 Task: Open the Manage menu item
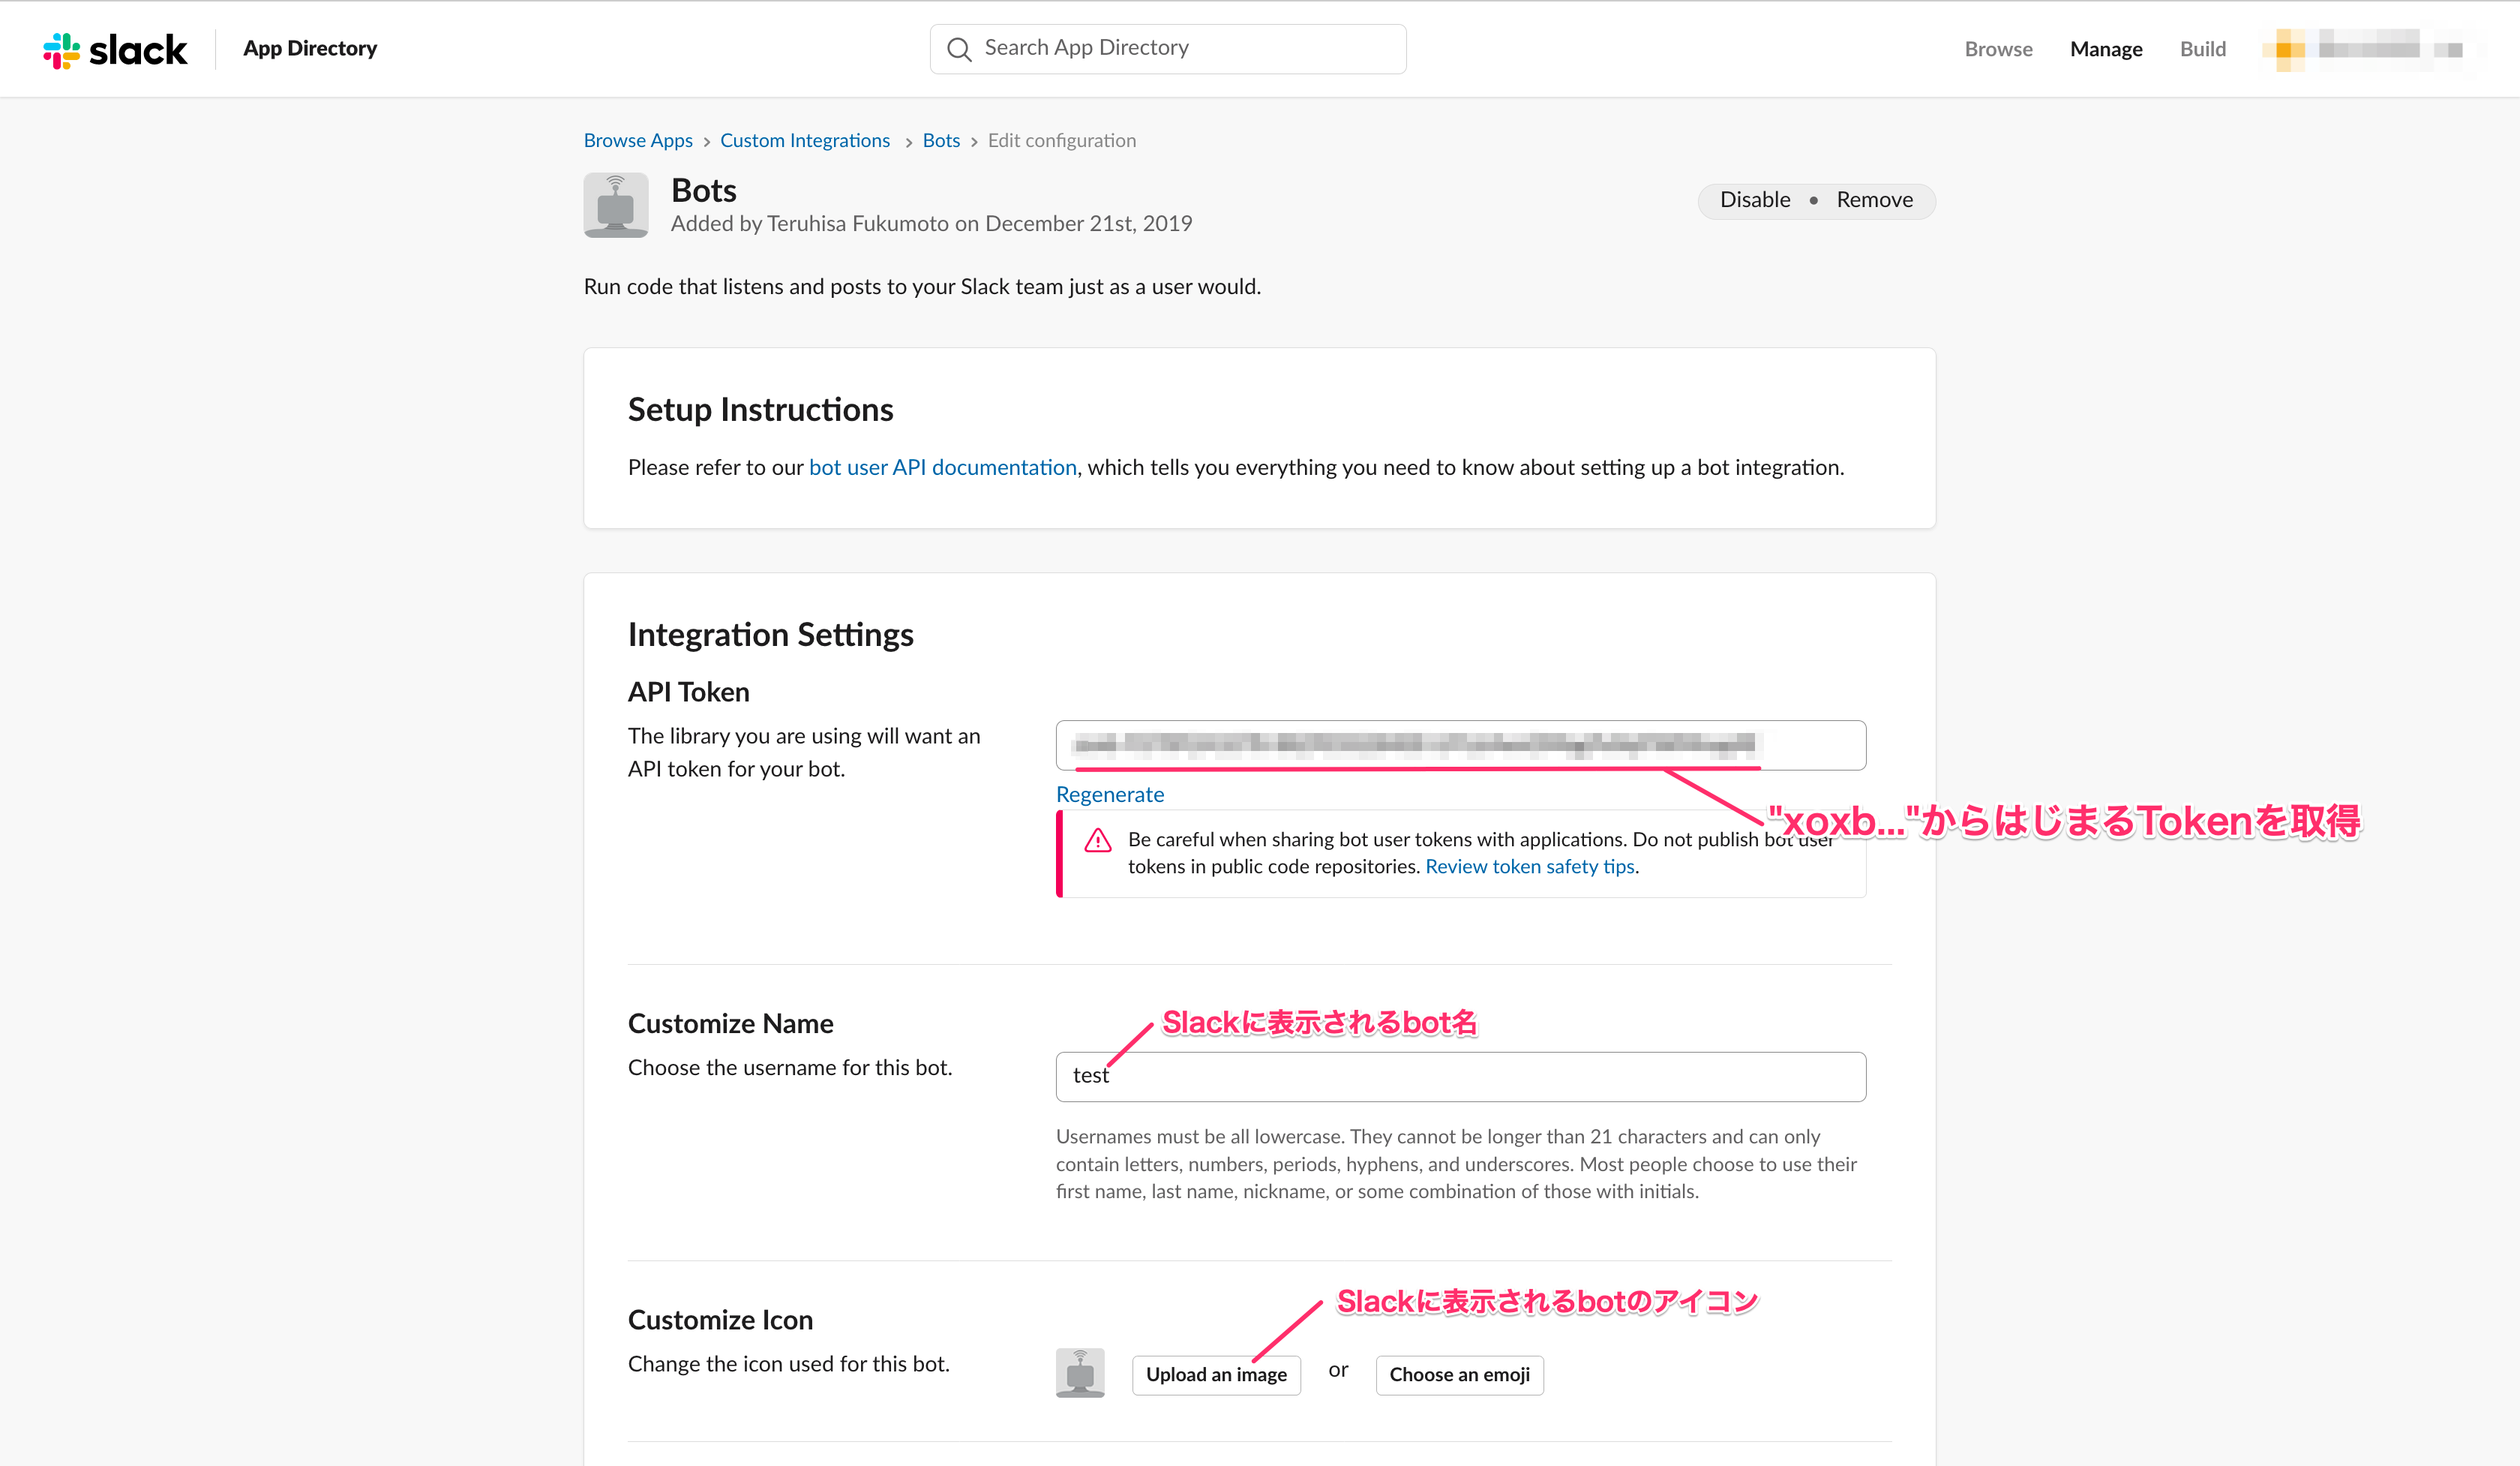point(2106,49)
